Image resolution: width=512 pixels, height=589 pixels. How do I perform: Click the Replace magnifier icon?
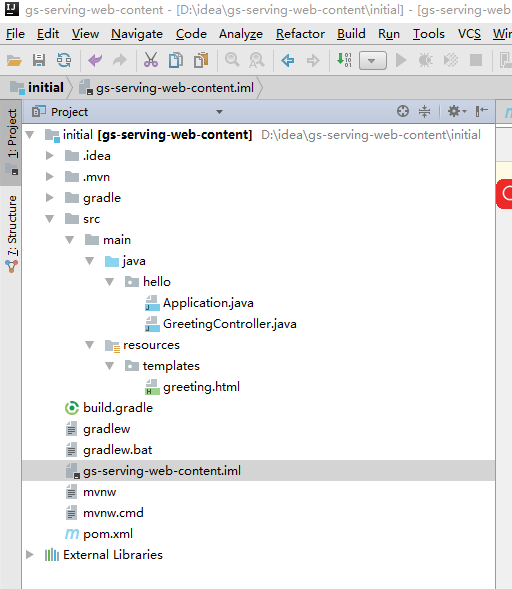(257, 60)
